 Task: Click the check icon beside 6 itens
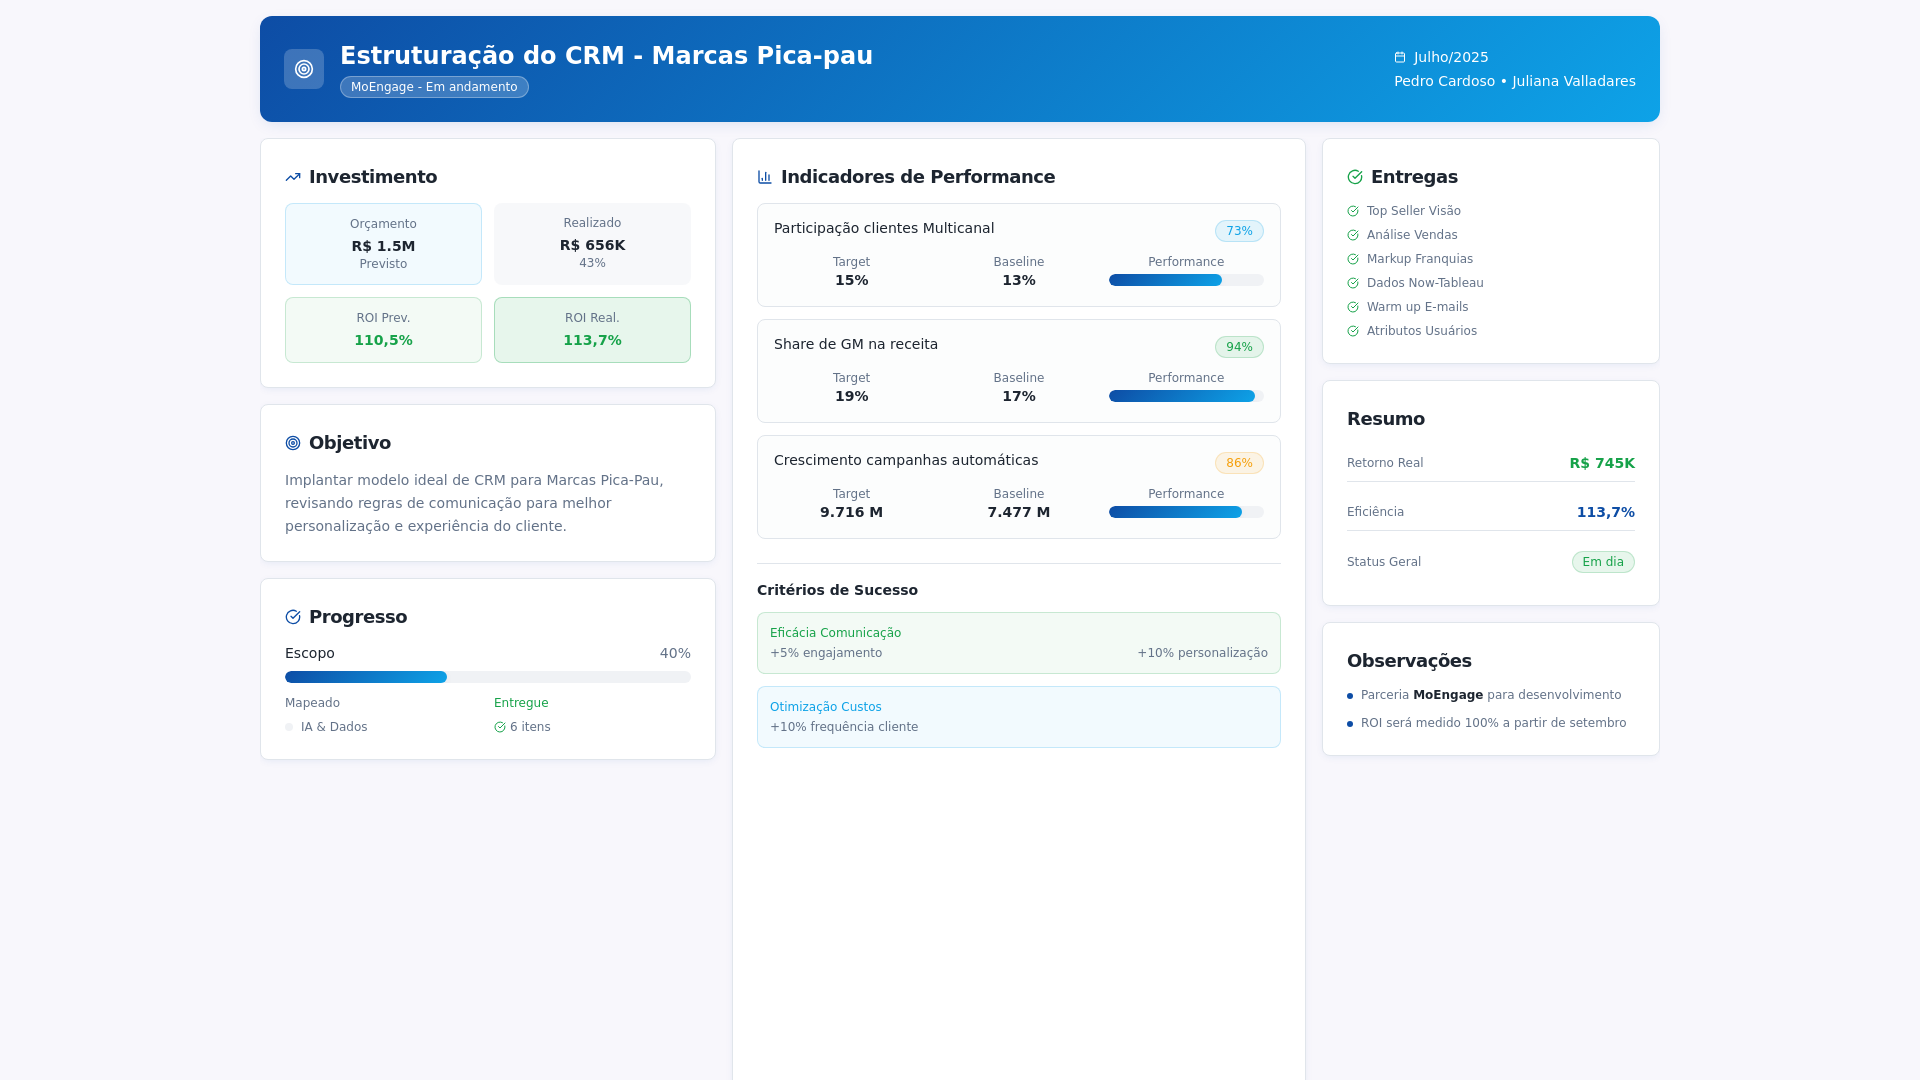tap(500, 727)
